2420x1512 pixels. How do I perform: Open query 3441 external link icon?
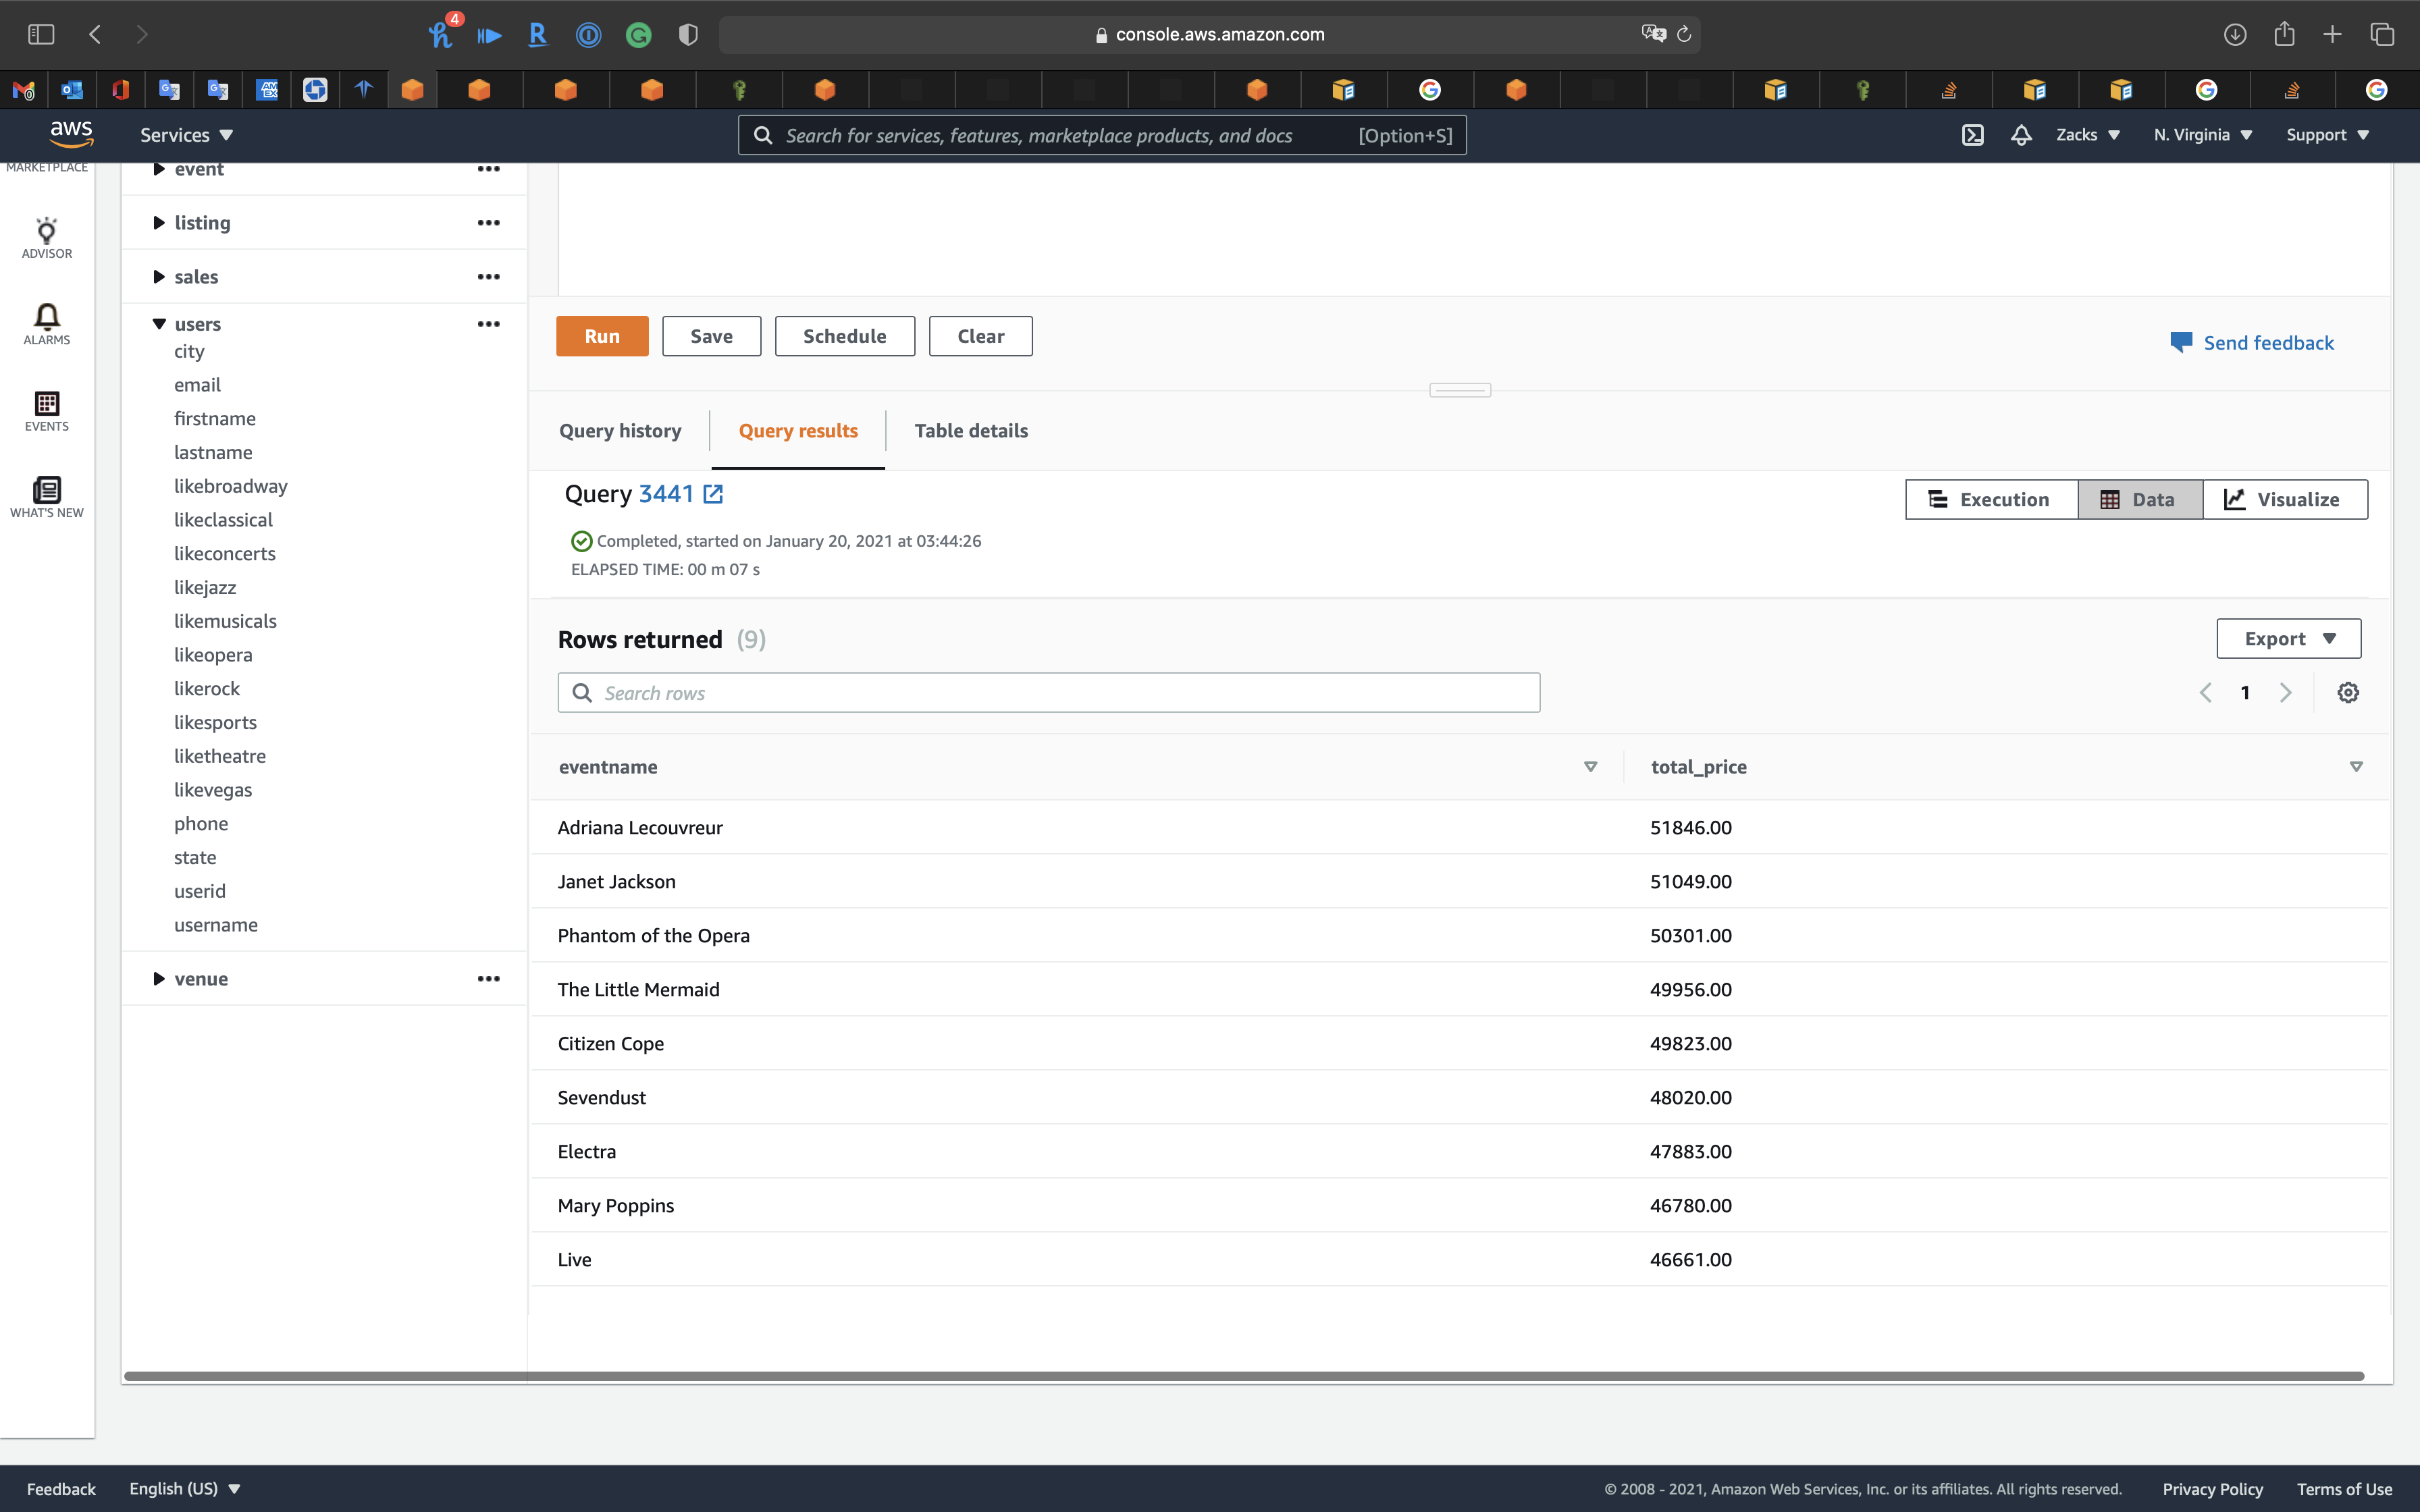[713, 494]
